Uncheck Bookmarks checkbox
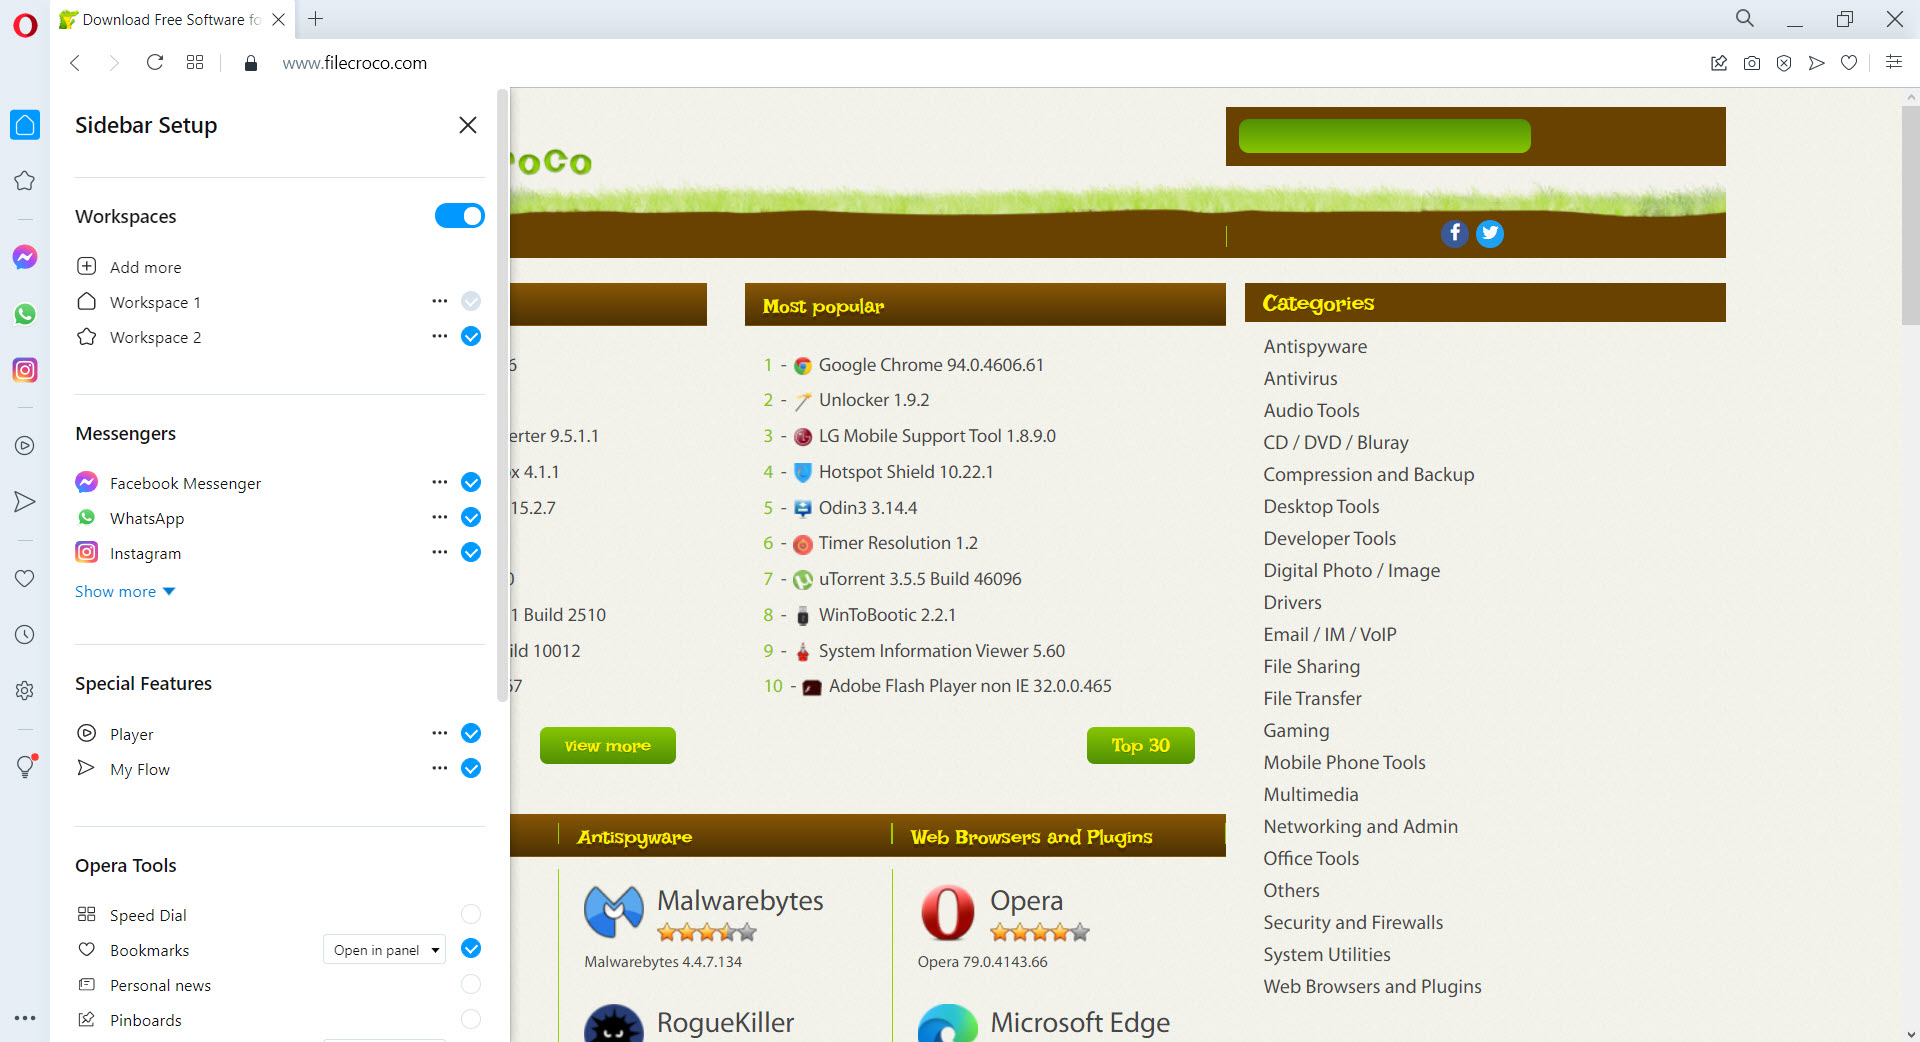The image size is (1920, 1042). [471, 948]
